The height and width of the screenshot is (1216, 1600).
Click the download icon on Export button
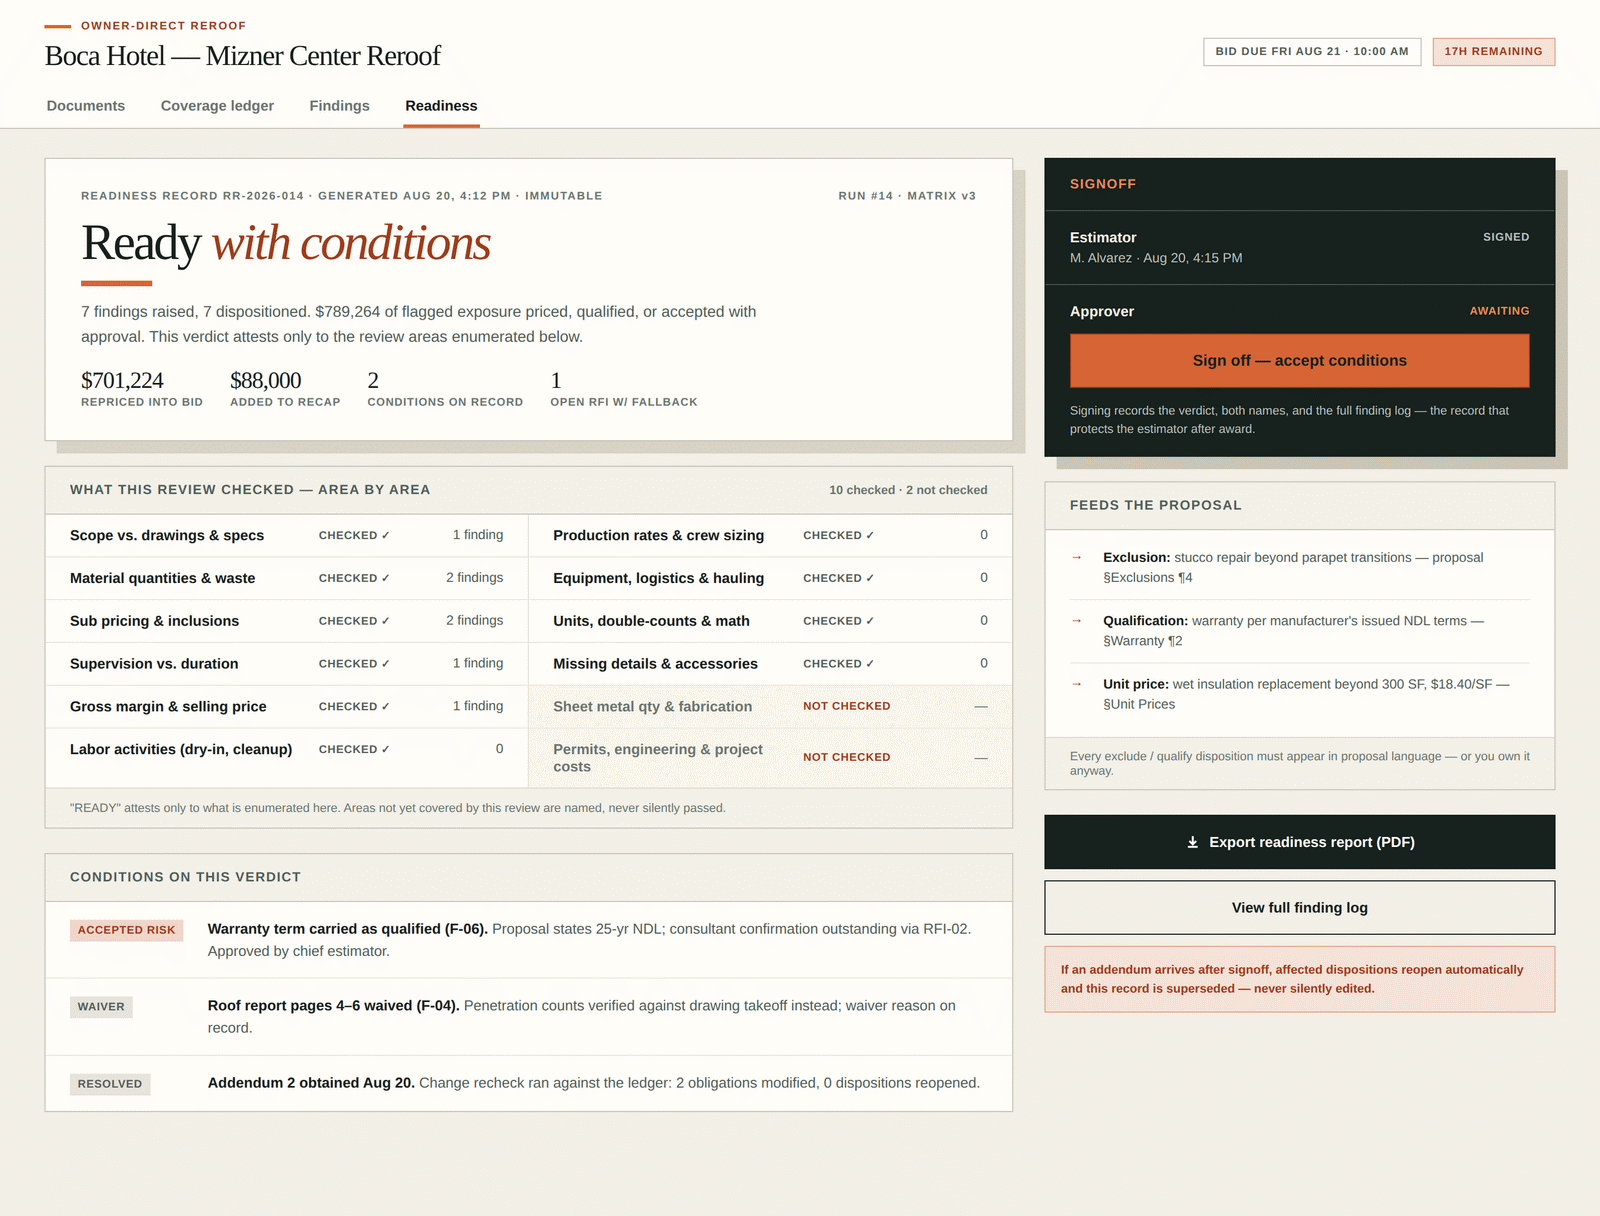pyautogui.click(x=1192, y=842)
